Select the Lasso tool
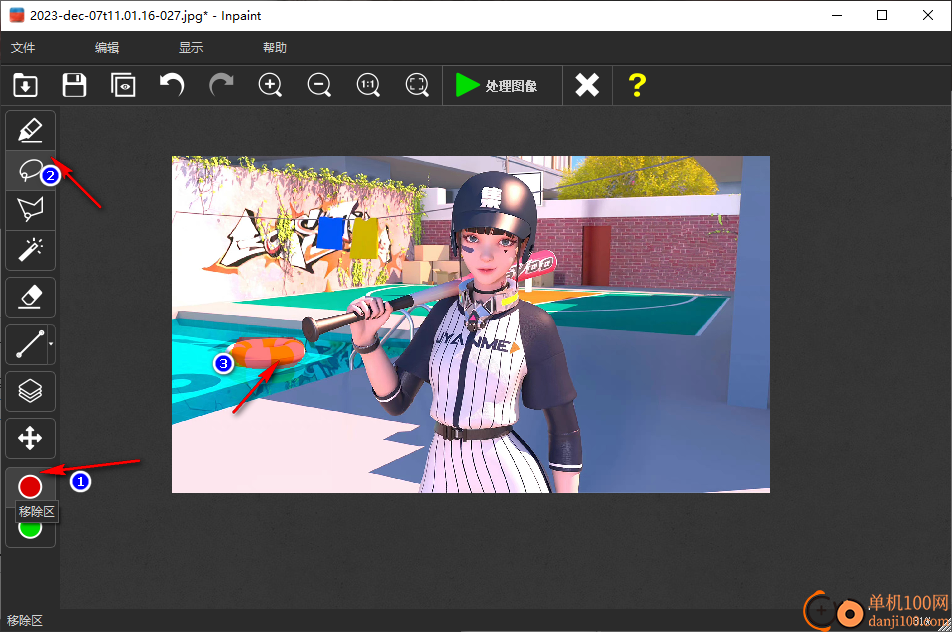Viewport: 952px width, 632px height. 30,171
